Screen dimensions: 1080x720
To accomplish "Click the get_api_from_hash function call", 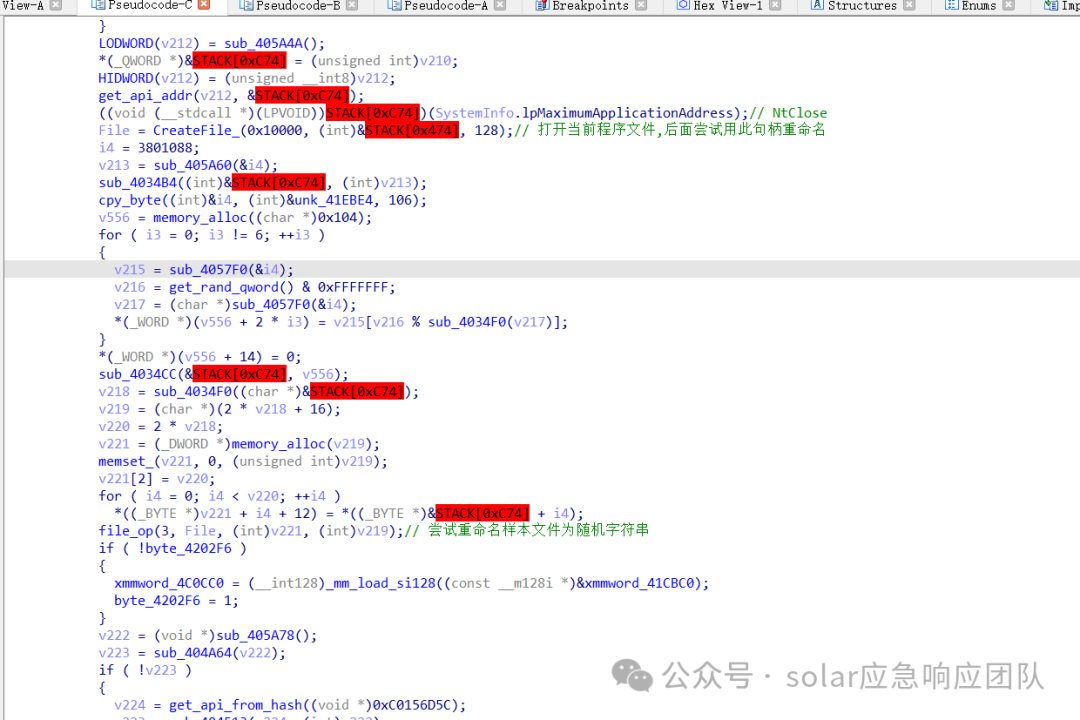I will click(x=236, y=706).
